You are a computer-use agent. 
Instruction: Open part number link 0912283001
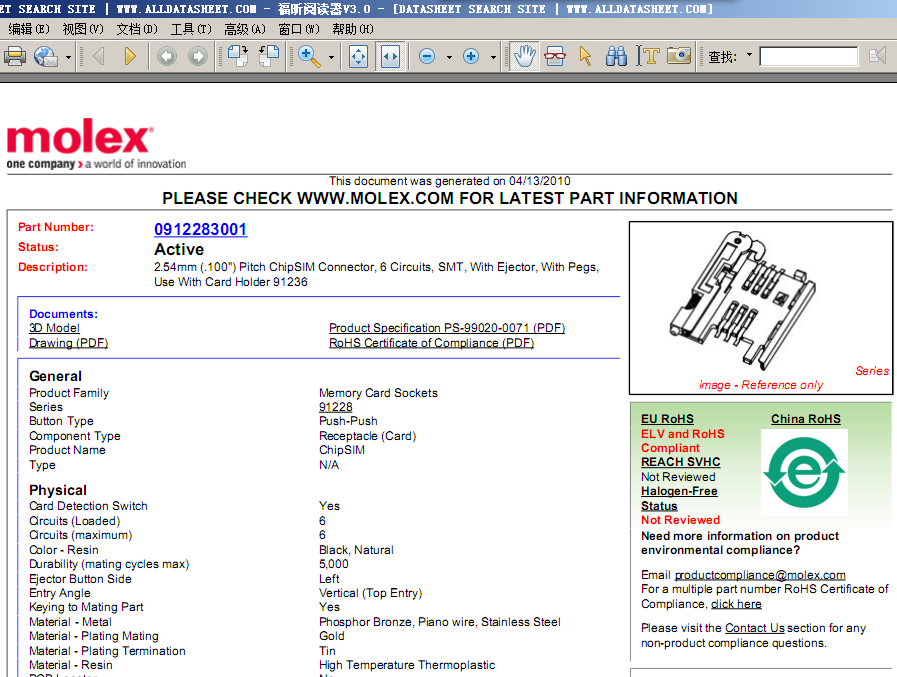pos(201,229)
